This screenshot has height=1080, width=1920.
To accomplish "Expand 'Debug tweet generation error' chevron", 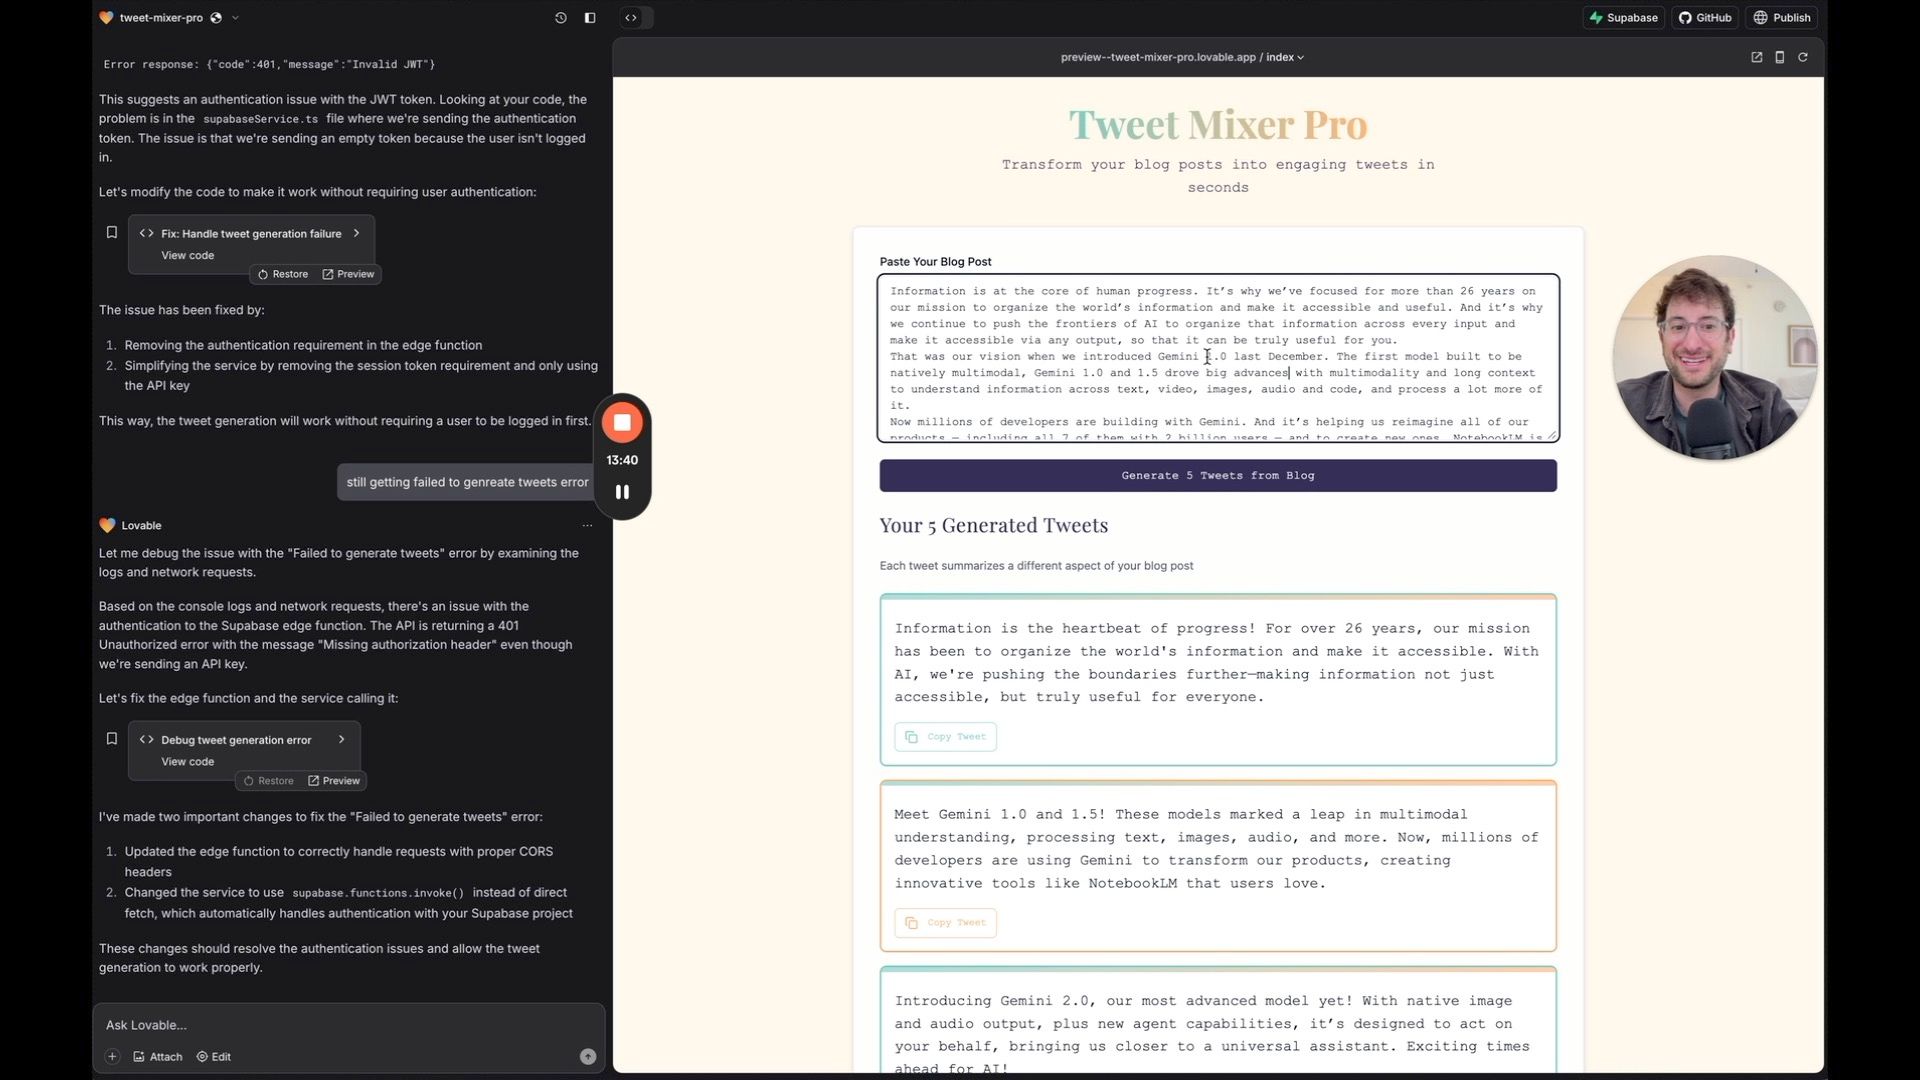I will [342, 740].
